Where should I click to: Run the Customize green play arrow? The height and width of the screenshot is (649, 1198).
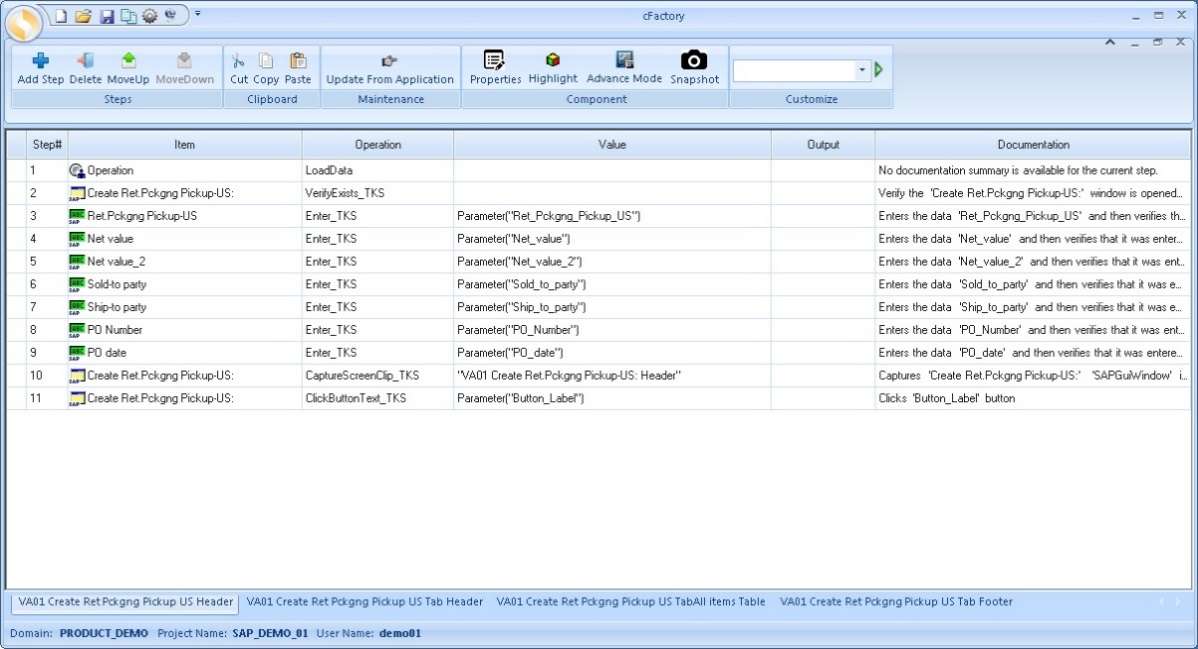tap(879, 70)
